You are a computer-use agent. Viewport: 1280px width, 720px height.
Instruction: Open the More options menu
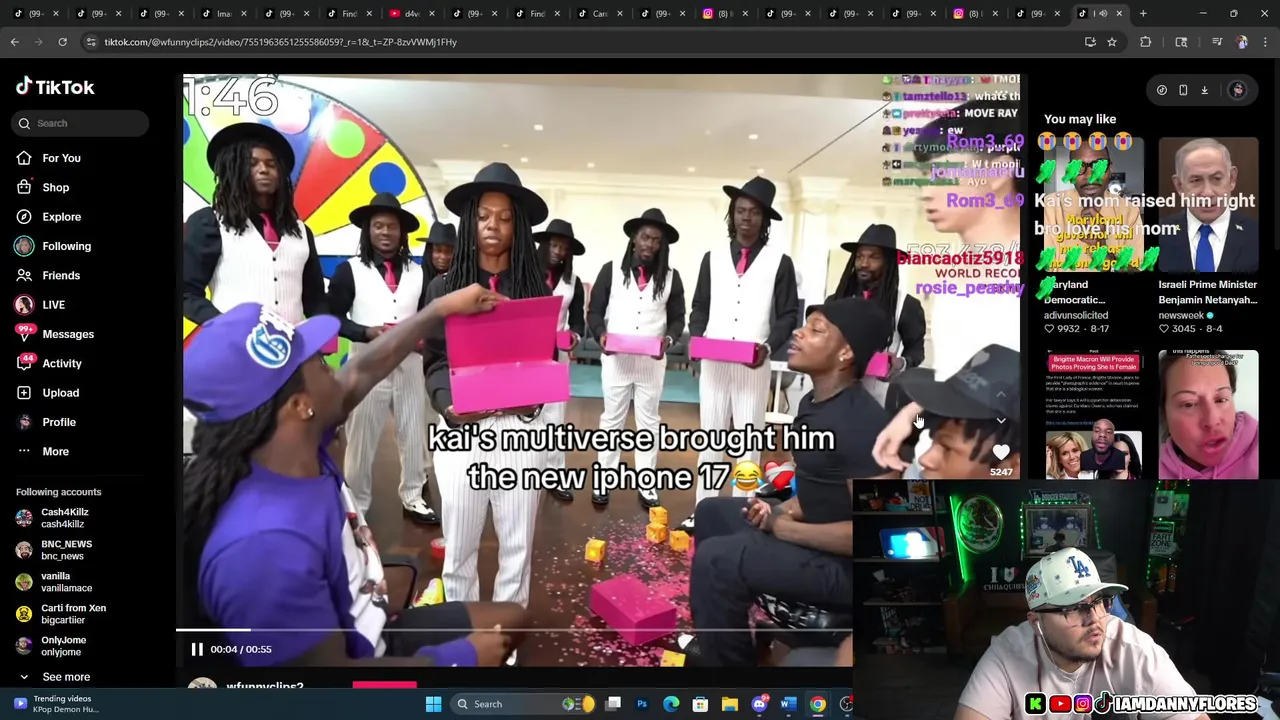tap(42, 451)
